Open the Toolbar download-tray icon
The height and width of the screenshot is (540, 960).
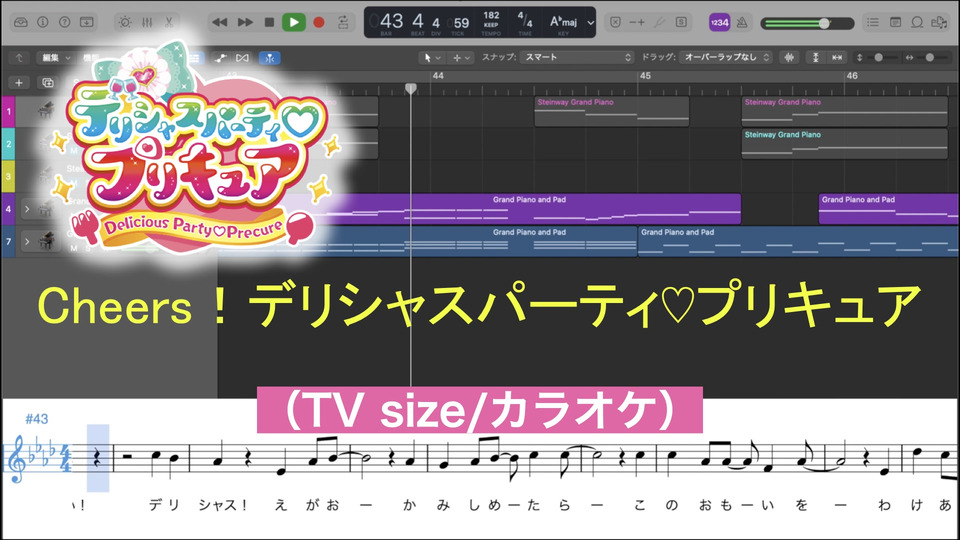(87, 22)
